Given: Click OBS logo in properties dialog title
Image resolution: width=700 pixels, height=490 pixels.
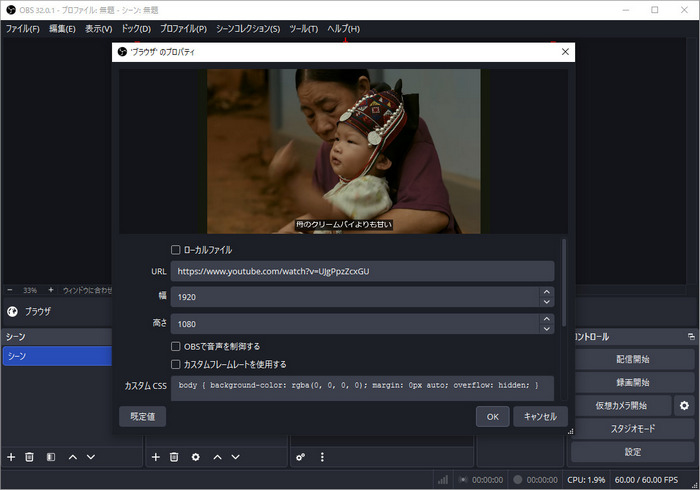Looking at the screenshot, I should pos(122,52).
